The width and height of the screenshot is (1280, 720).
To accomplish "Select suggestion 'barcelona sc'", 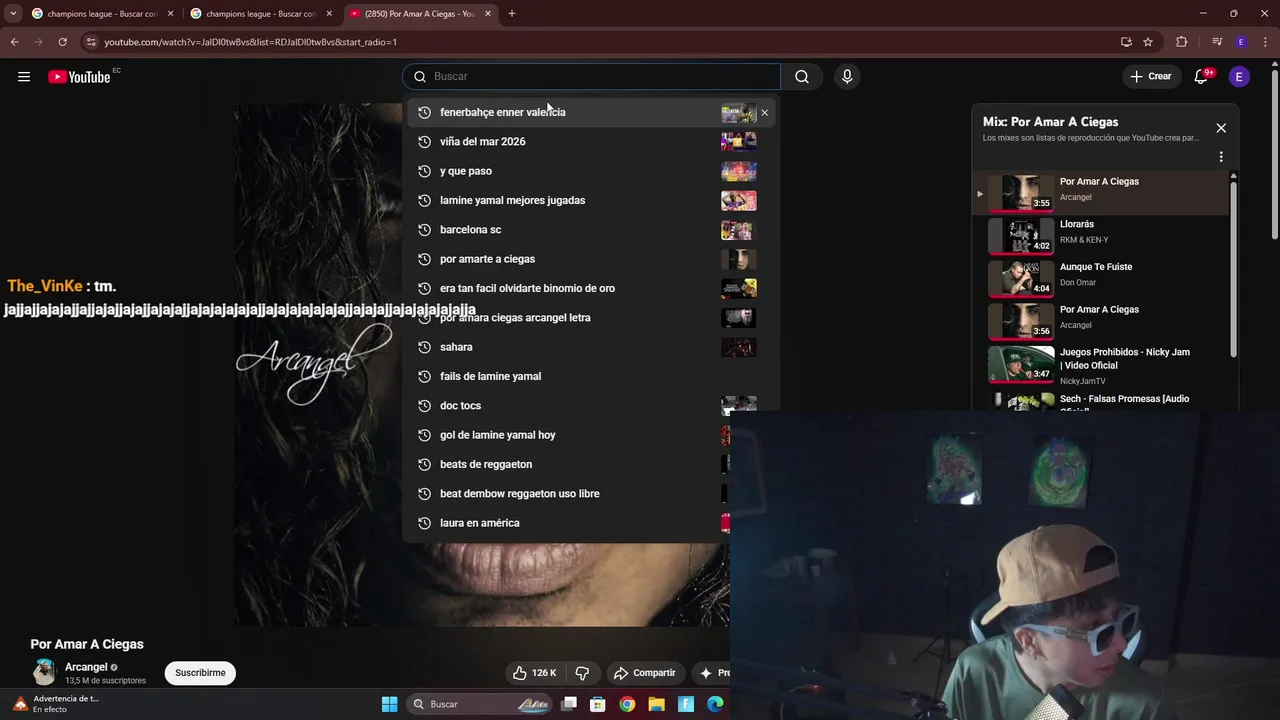I will (590, 230).
